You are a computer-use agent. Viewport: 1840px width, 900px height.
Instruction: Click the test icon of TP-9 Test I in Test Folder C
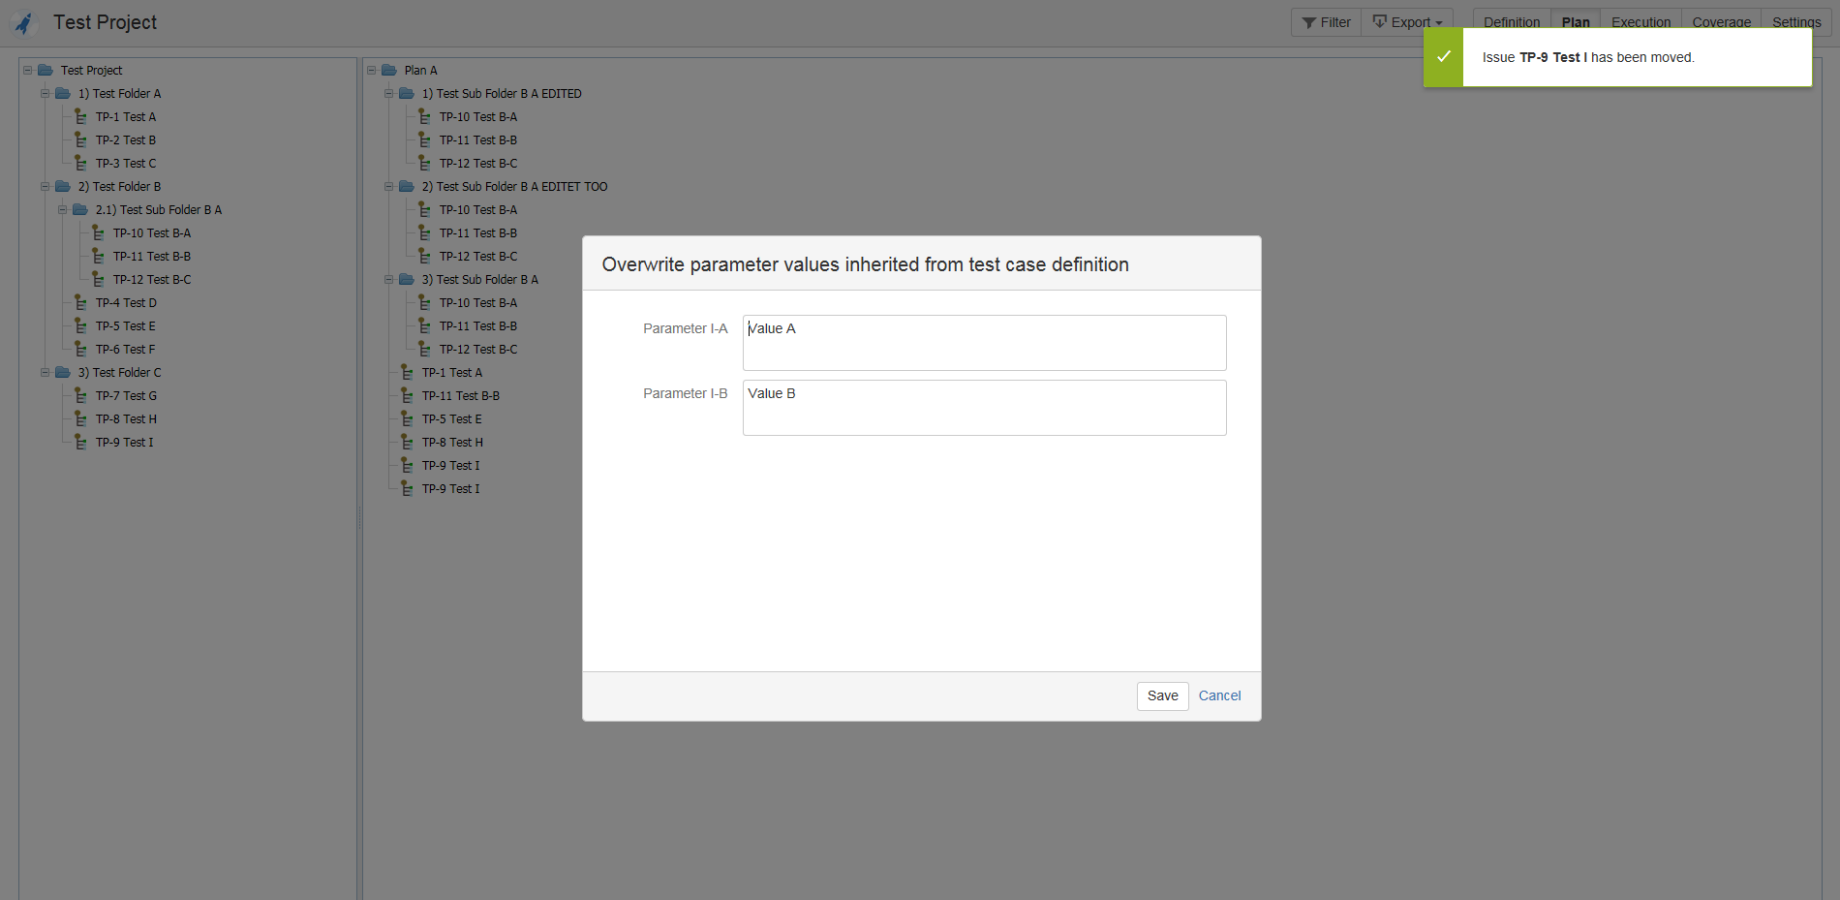(x=81, y=442)
